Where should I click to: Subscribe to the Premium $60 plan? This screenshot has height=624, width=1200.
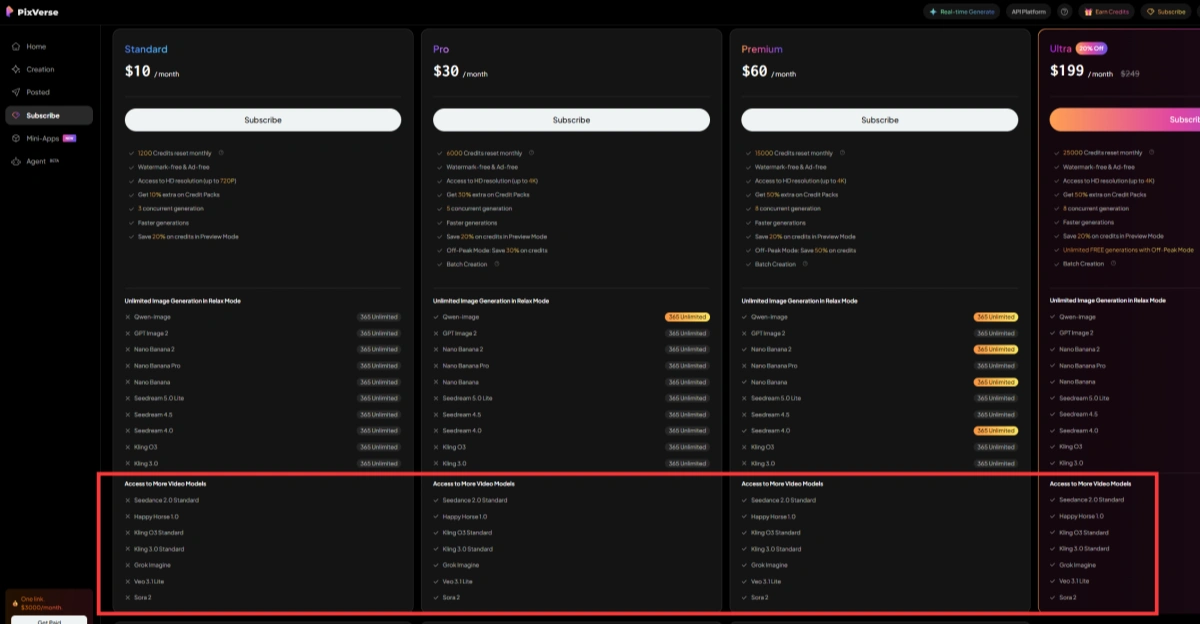click(x=880, y=120)
